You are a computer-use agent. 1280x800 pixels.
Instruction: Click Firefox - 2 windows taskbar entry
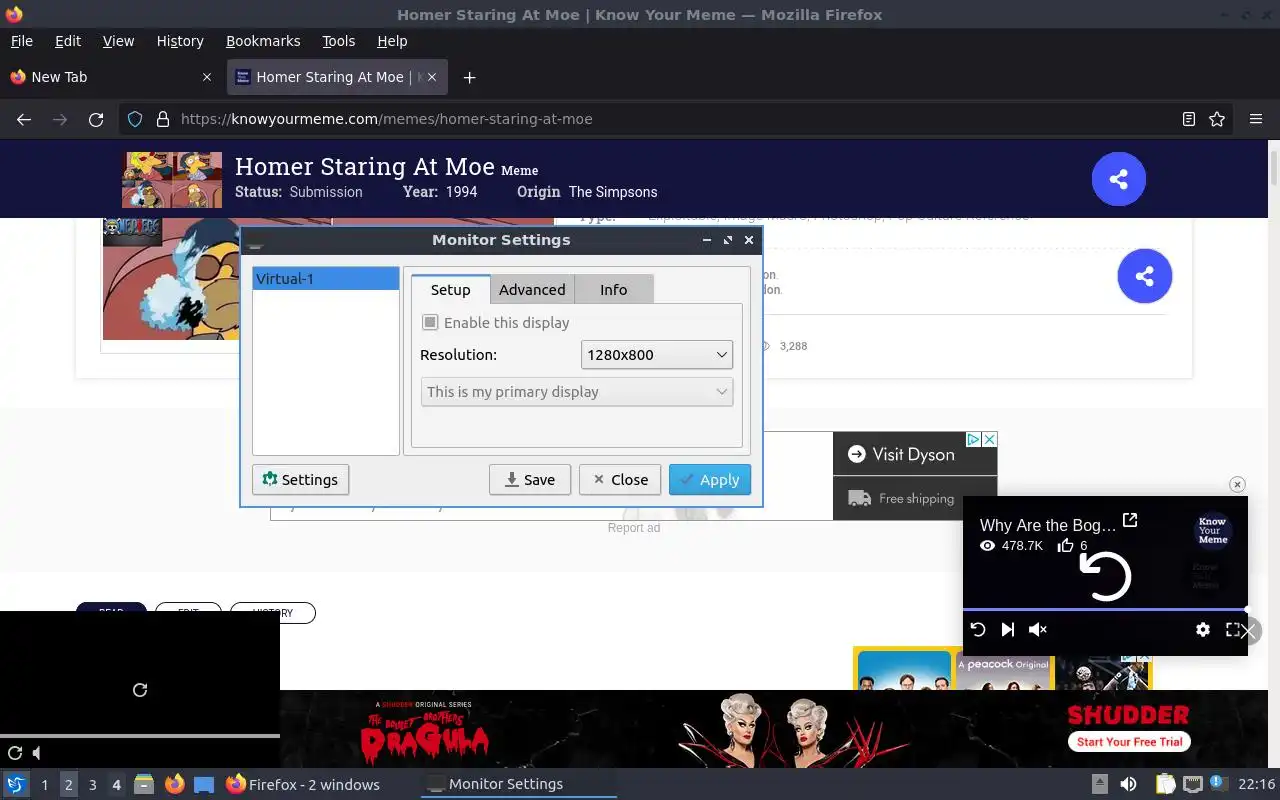[303, 784]
